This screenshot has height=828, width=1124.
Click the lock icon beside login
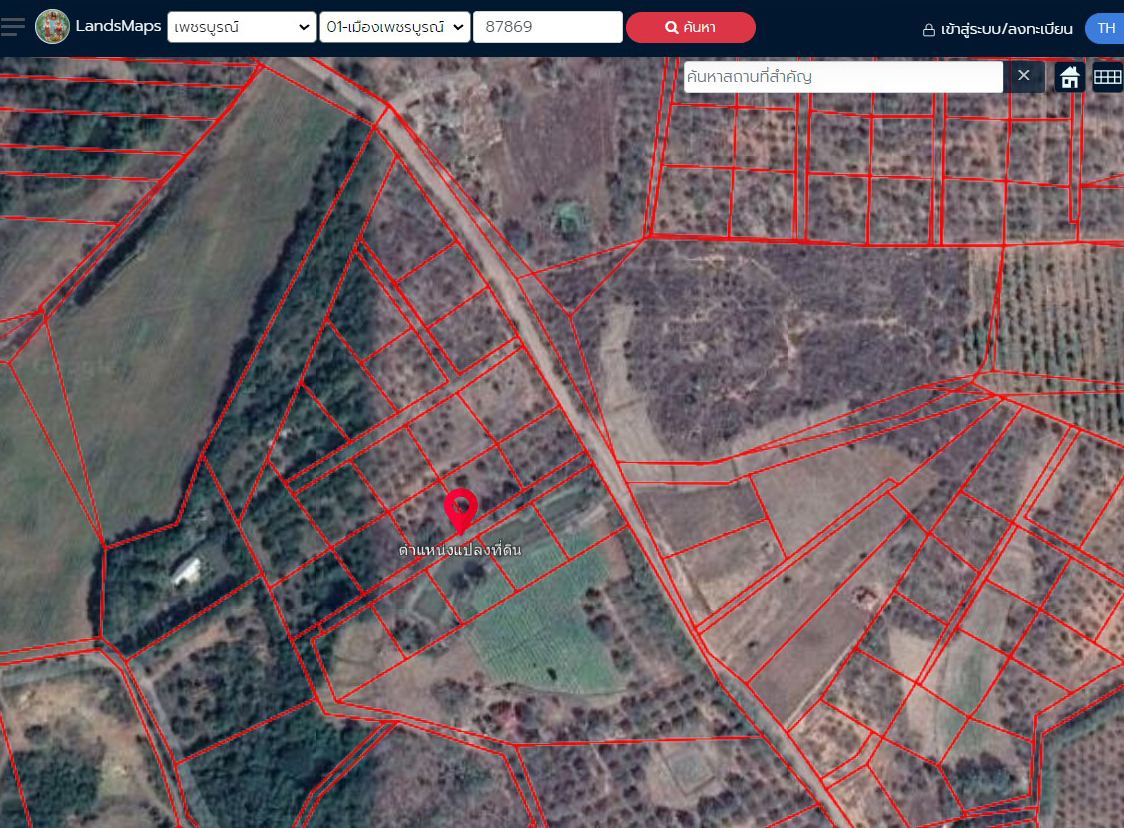click(929, 30)
